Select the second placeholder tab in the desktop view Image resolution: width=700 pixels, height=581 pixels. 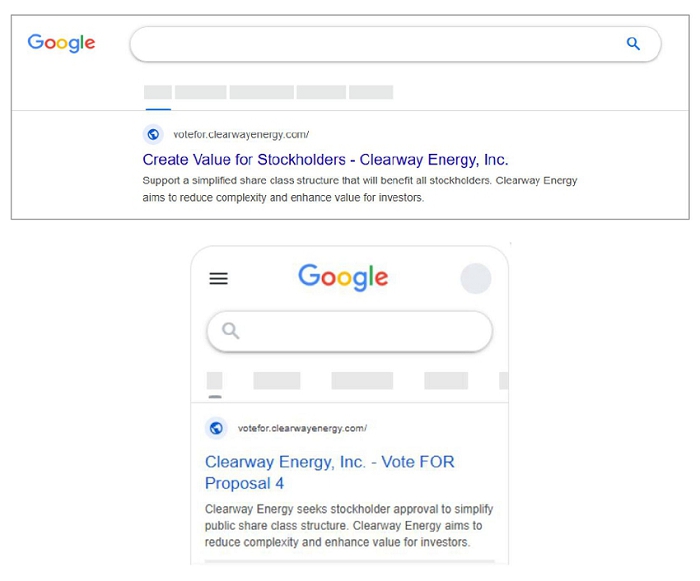pyautogui.click(x=201, y=92)
